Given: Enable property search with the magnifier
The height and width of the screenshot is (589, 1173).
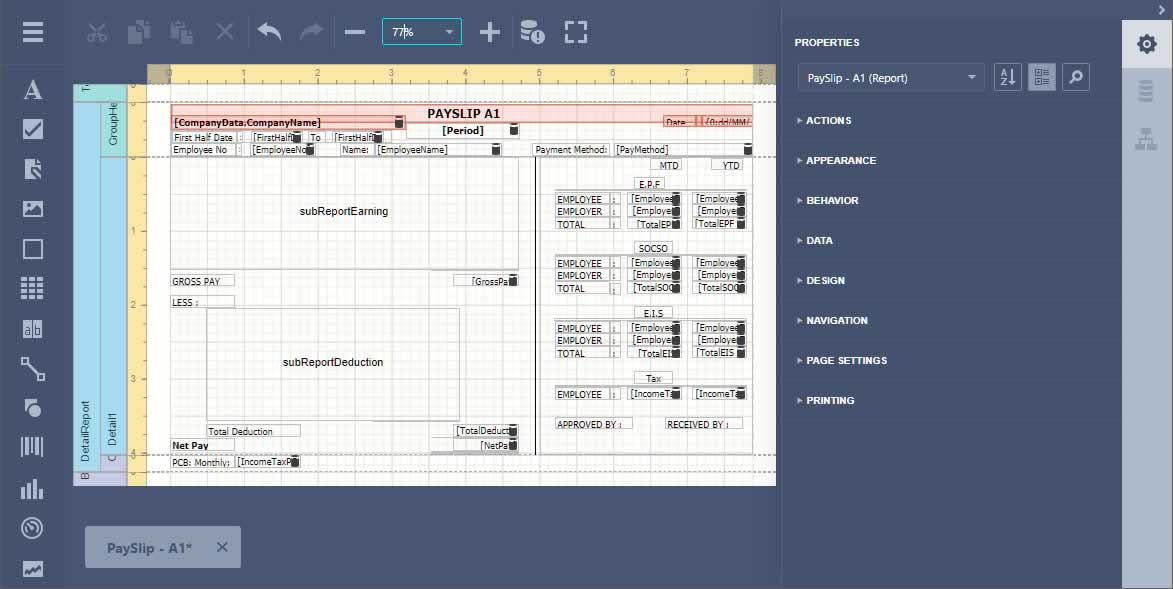Looking at the screenshot, I should point(1075,76).
